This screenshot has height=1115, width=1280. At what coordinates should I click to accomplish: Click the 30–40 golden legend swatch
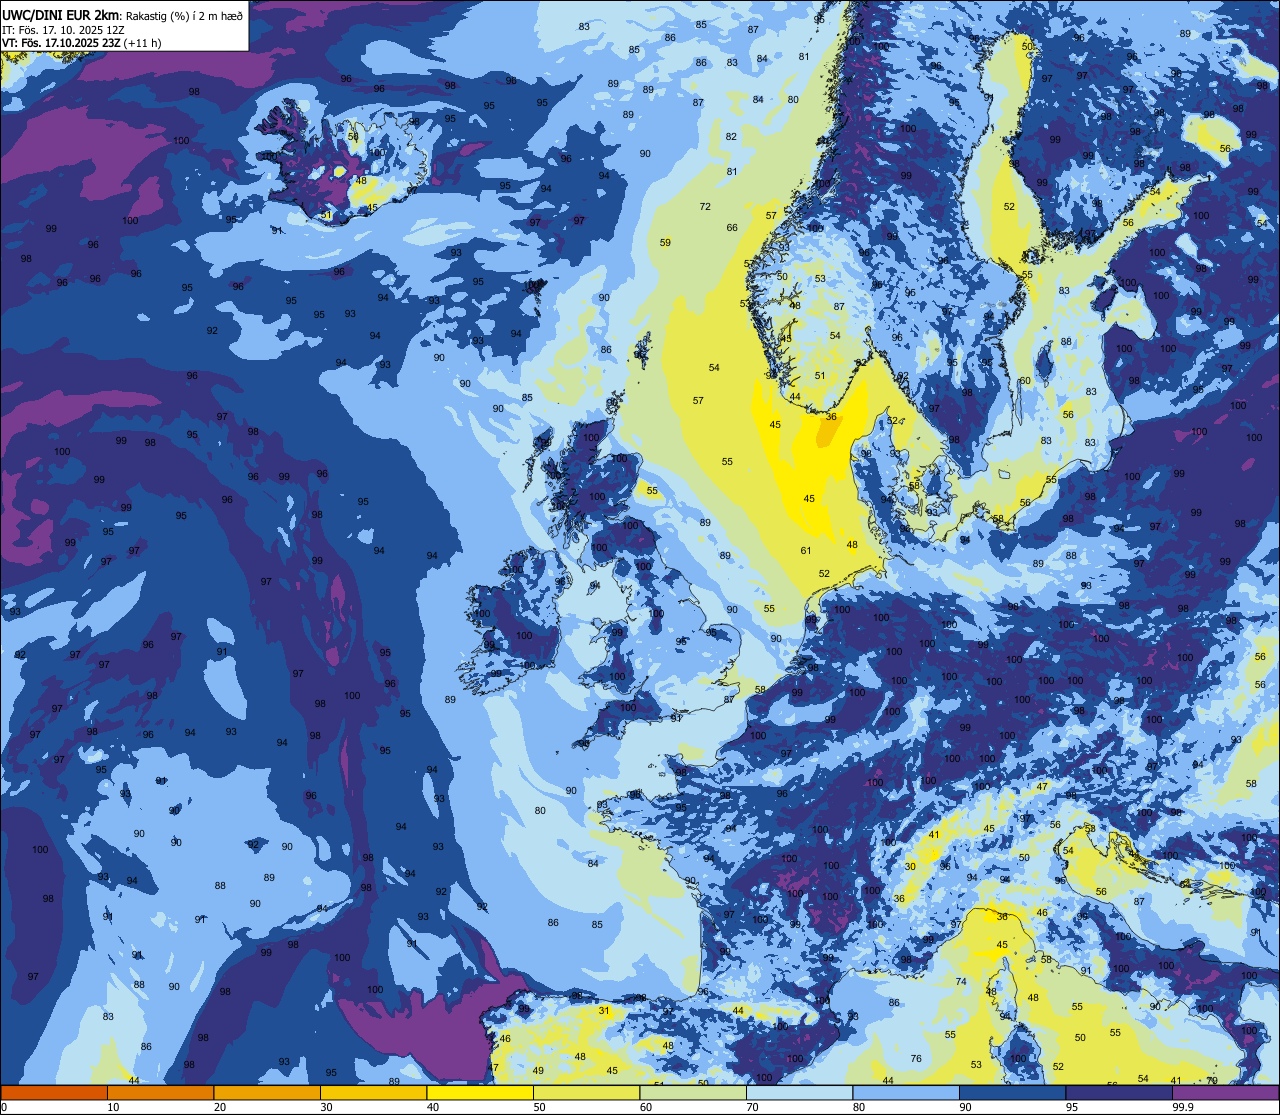(373, 1092)
